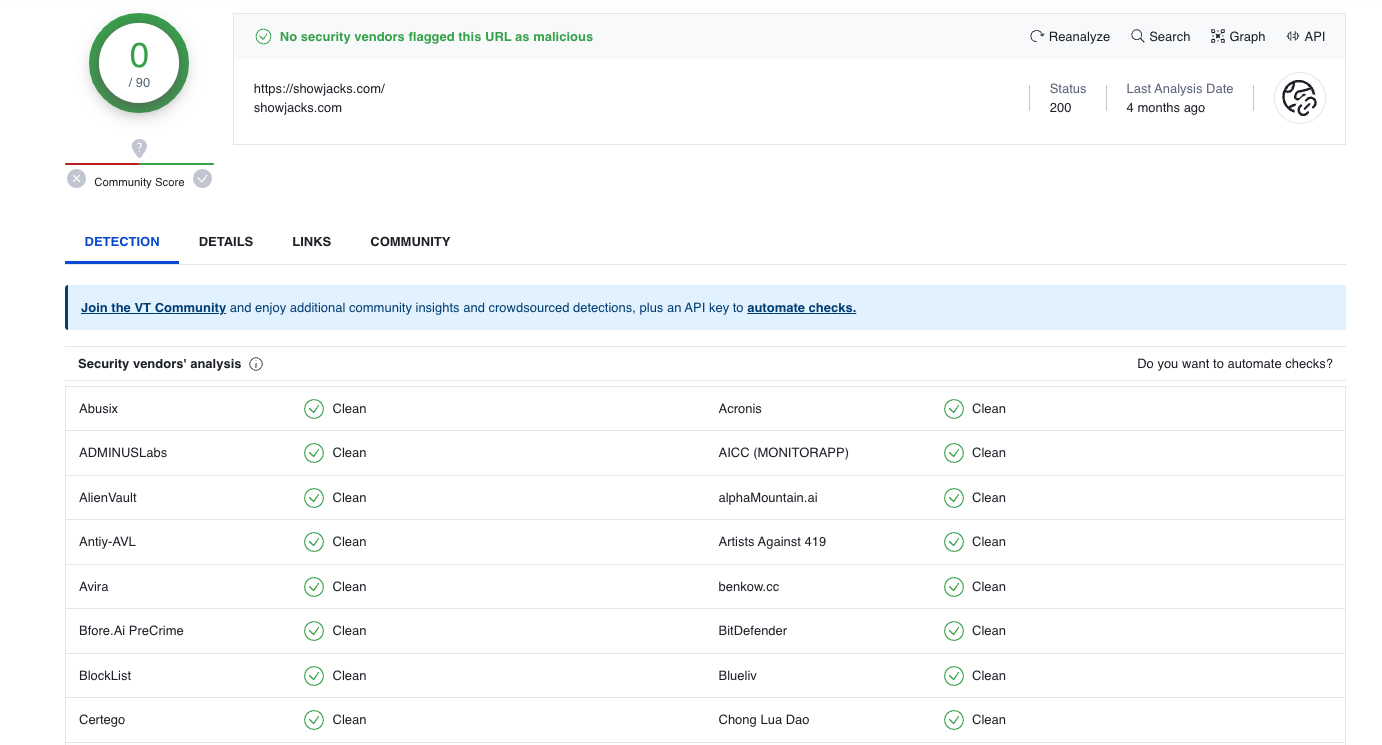Image resolution: width=1382 pixels, height=745 pixels.
Task: Click the Certego vendor name
Action: [102, 719]
